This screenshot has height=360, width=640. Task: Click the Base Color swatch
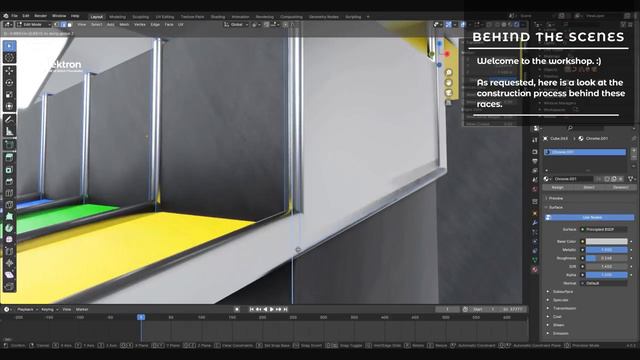click(x=607, y=242)
